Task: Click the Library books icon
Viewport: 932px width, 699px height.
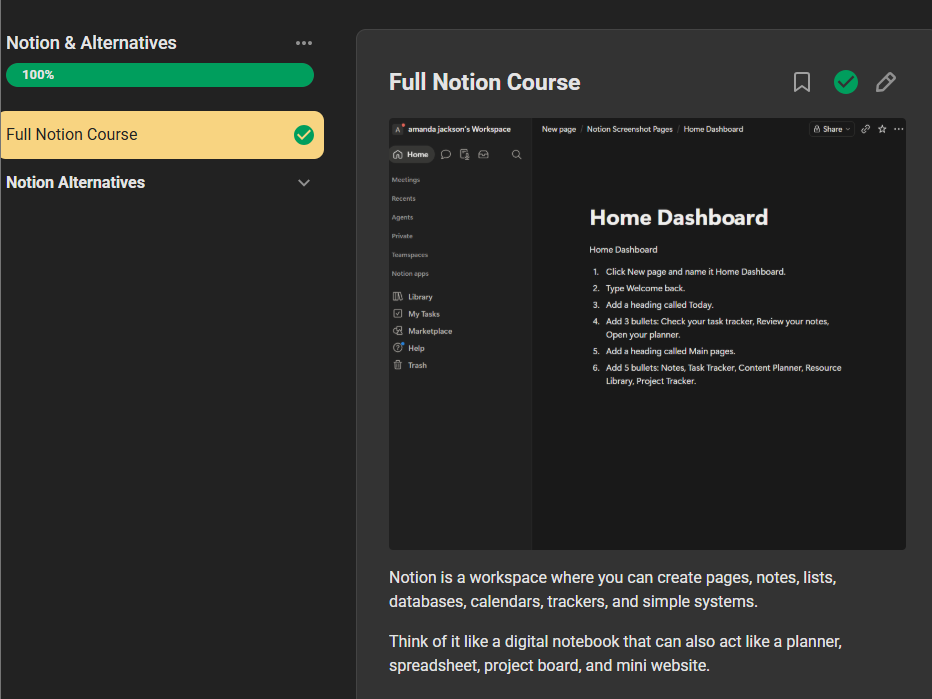Action: [398, 297]
